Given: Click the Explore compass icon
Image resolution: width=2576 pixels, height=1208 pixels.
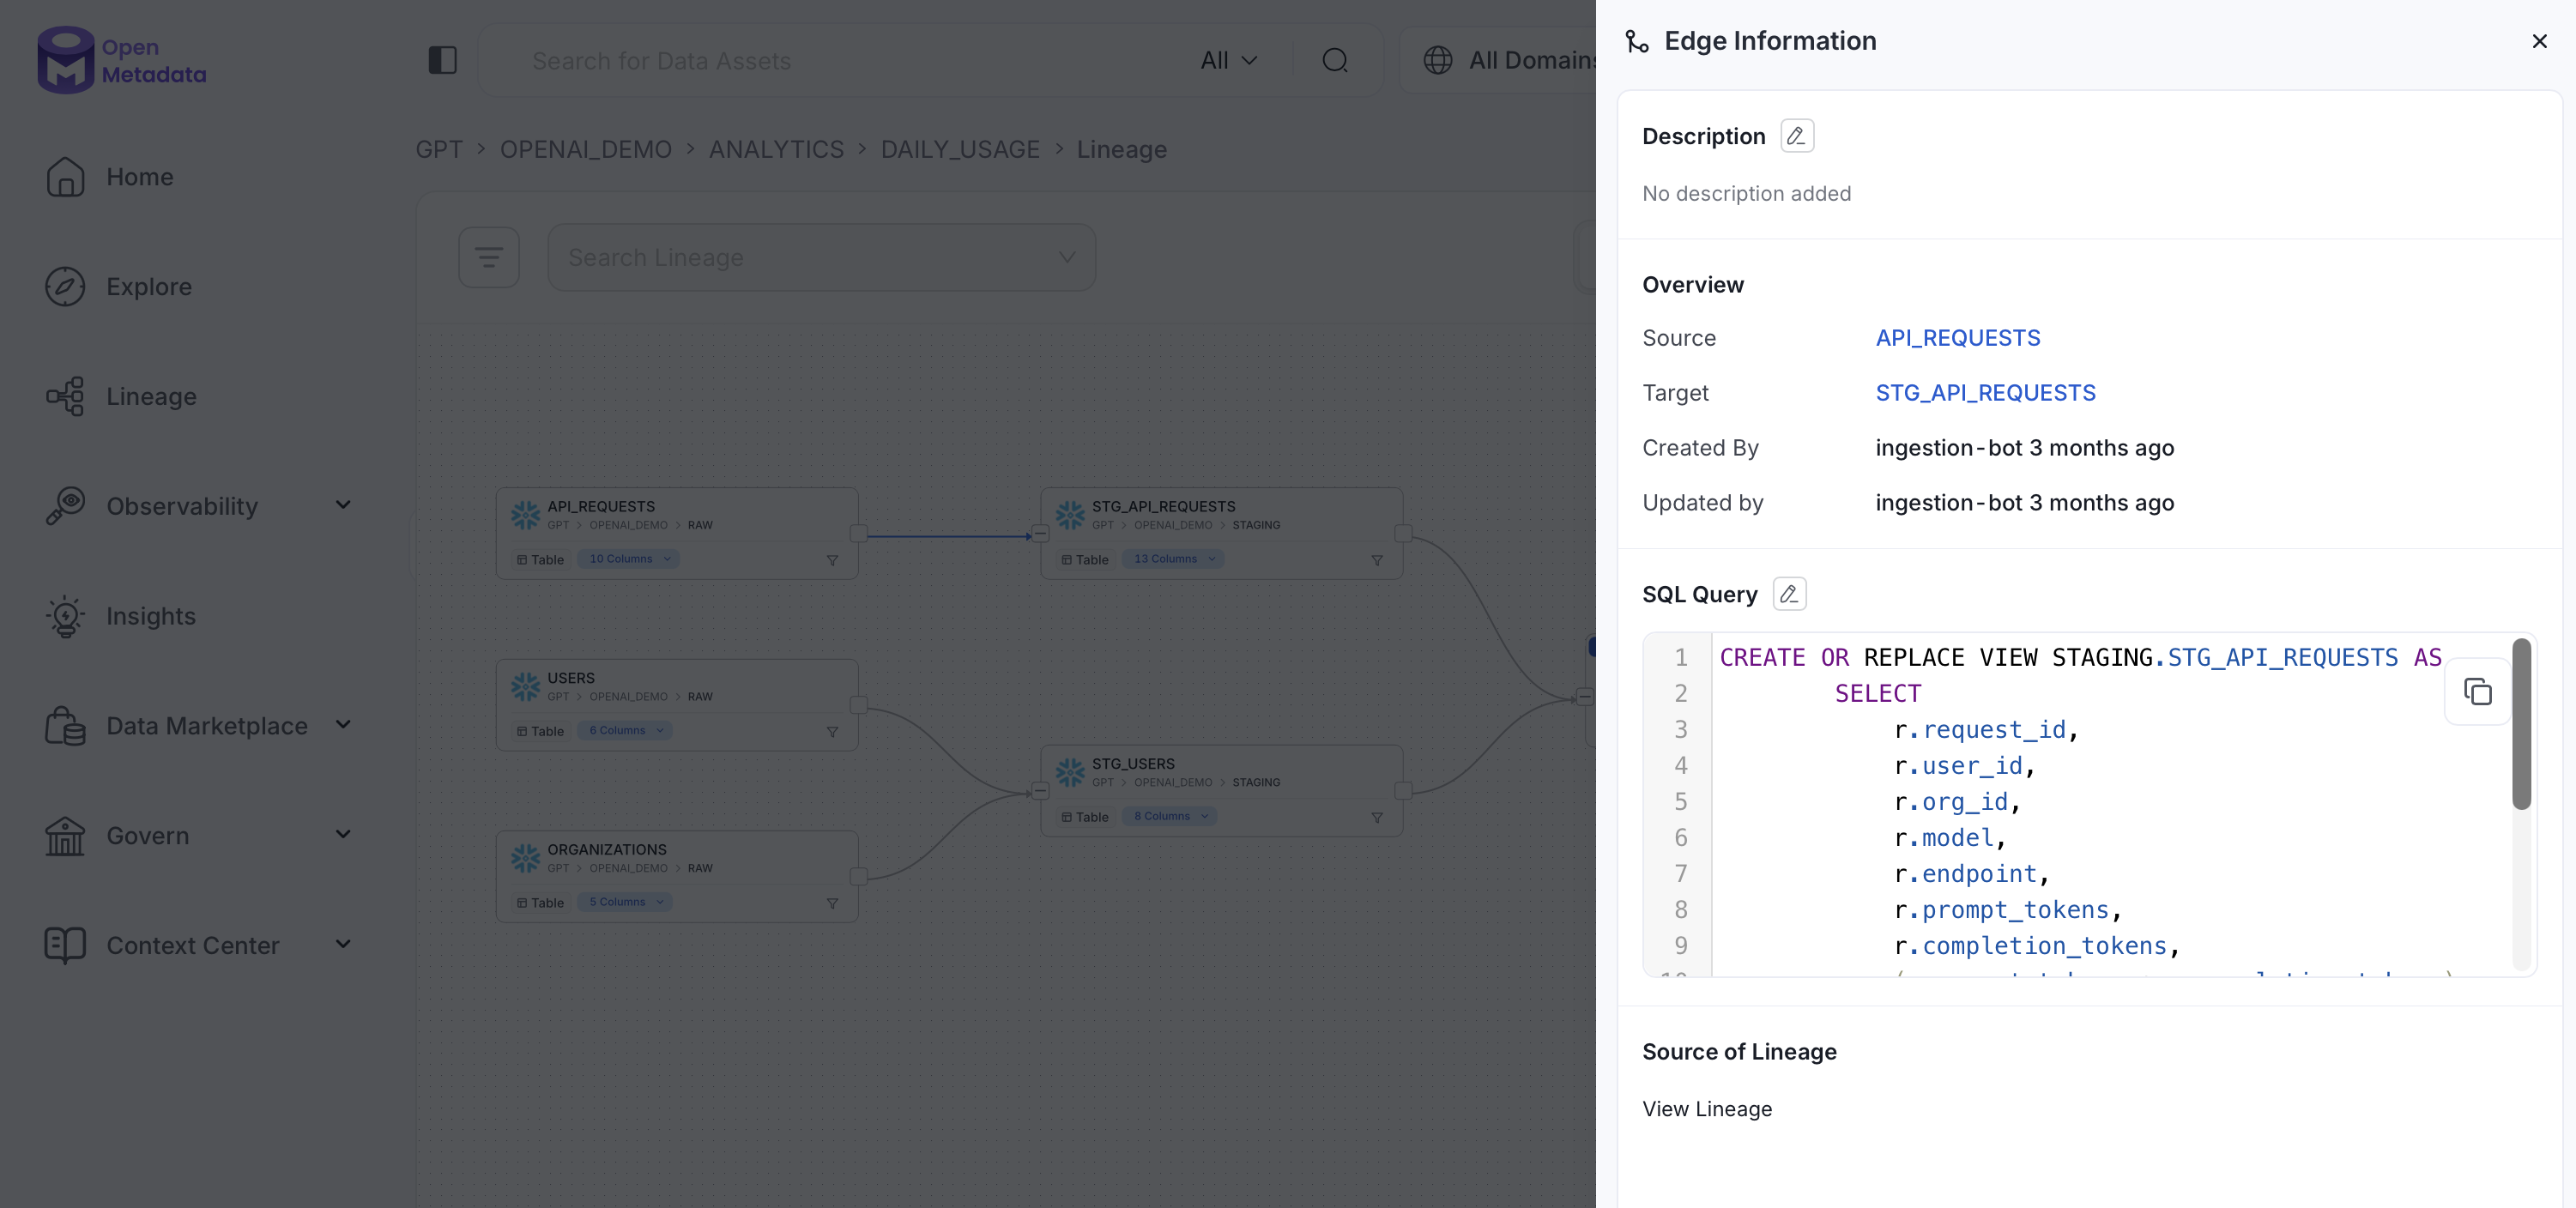Looking at the screenshot, I should [x=65, y=287].
